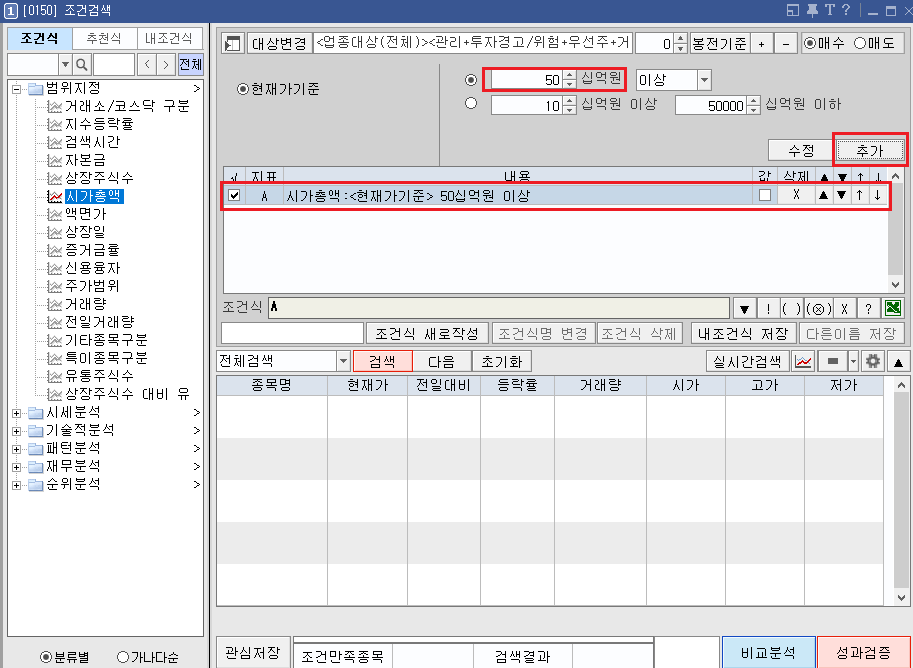Click the question mark help icon
The image size is (913, 668).
point(867,308)
